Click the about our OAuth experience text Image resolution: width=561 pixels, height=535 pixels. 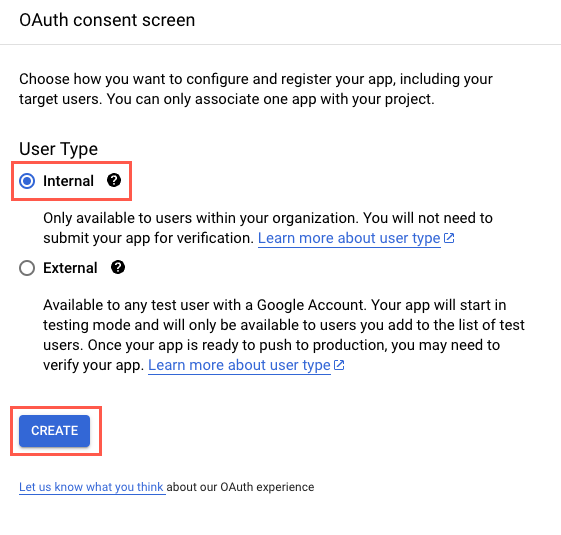(x=240, y=487)
